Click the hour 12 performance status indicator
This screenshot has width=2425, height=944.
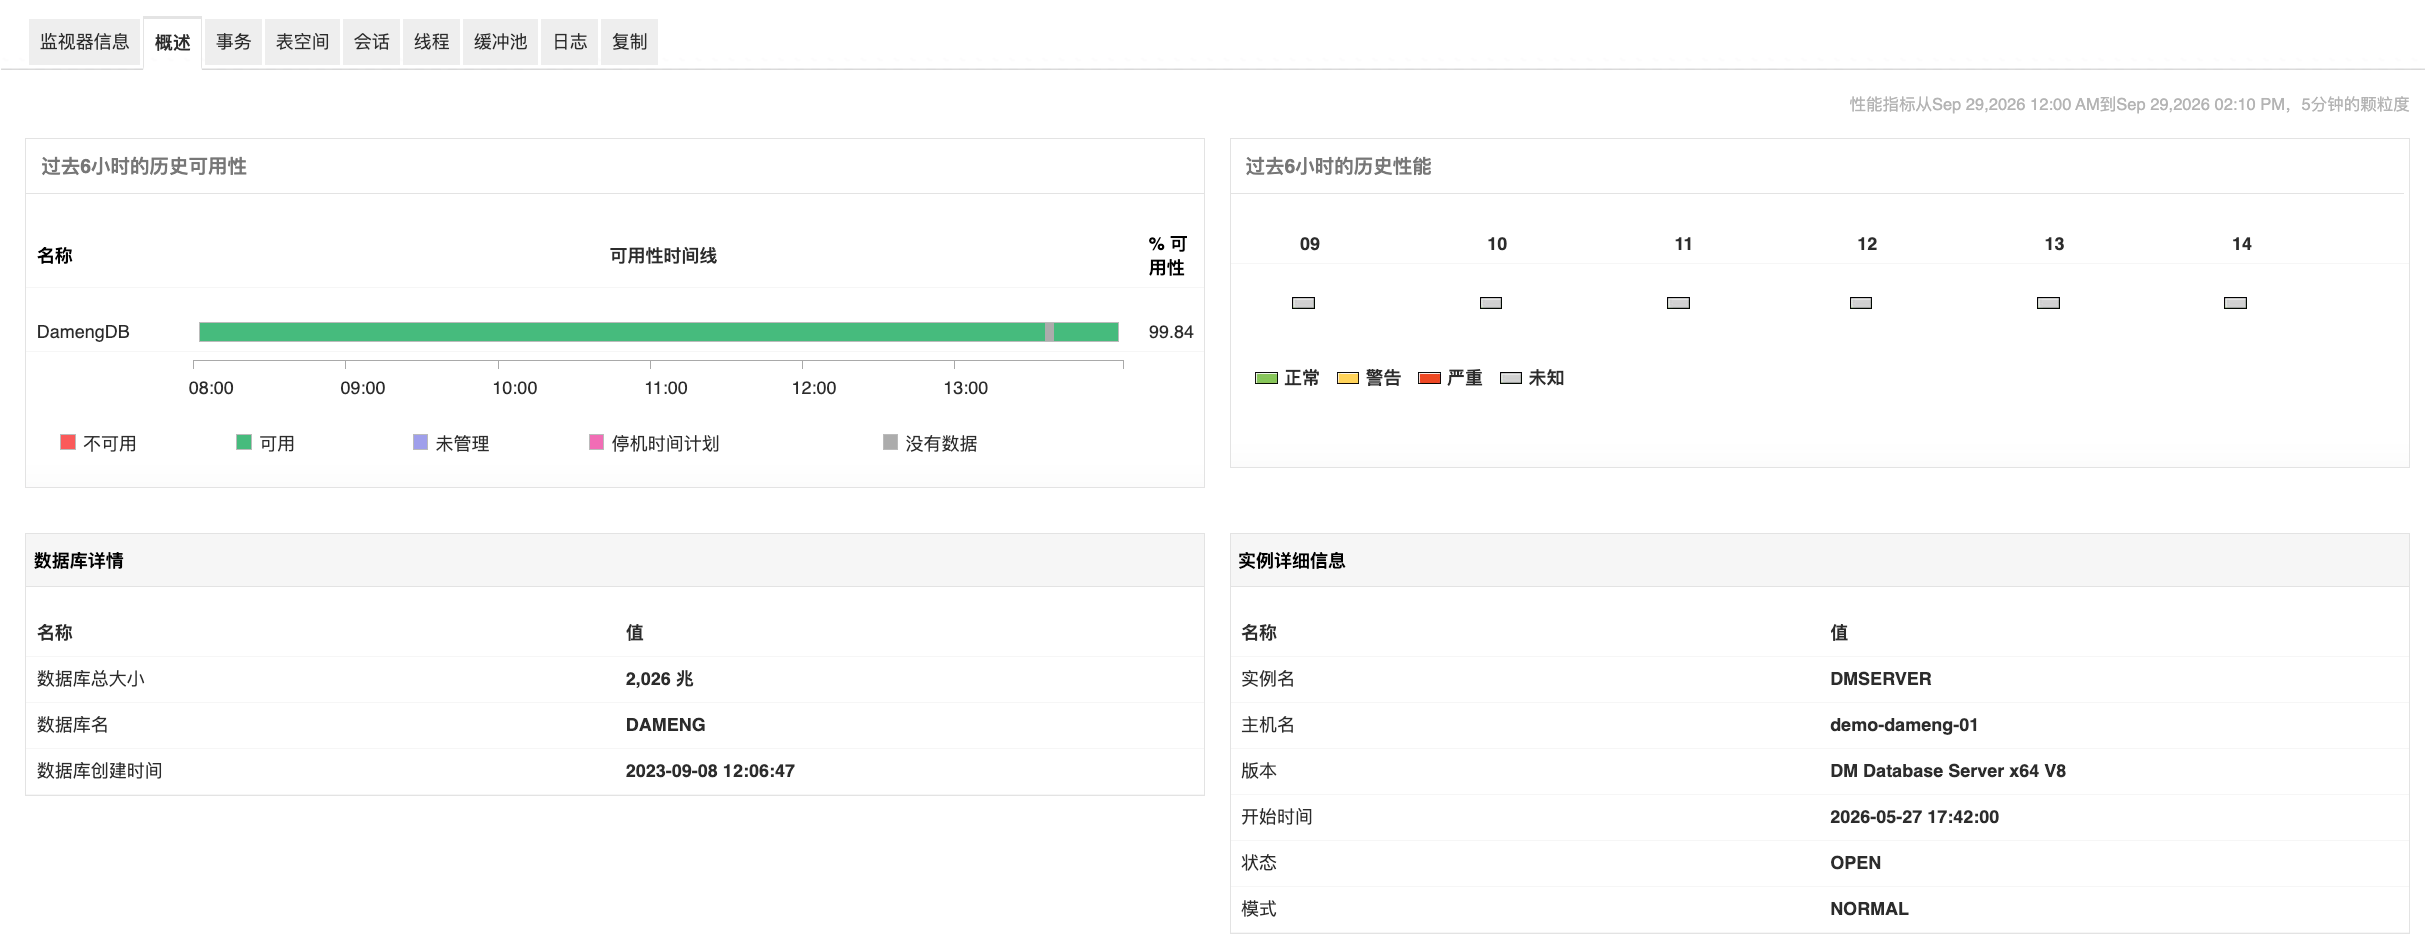[1861, 303]
